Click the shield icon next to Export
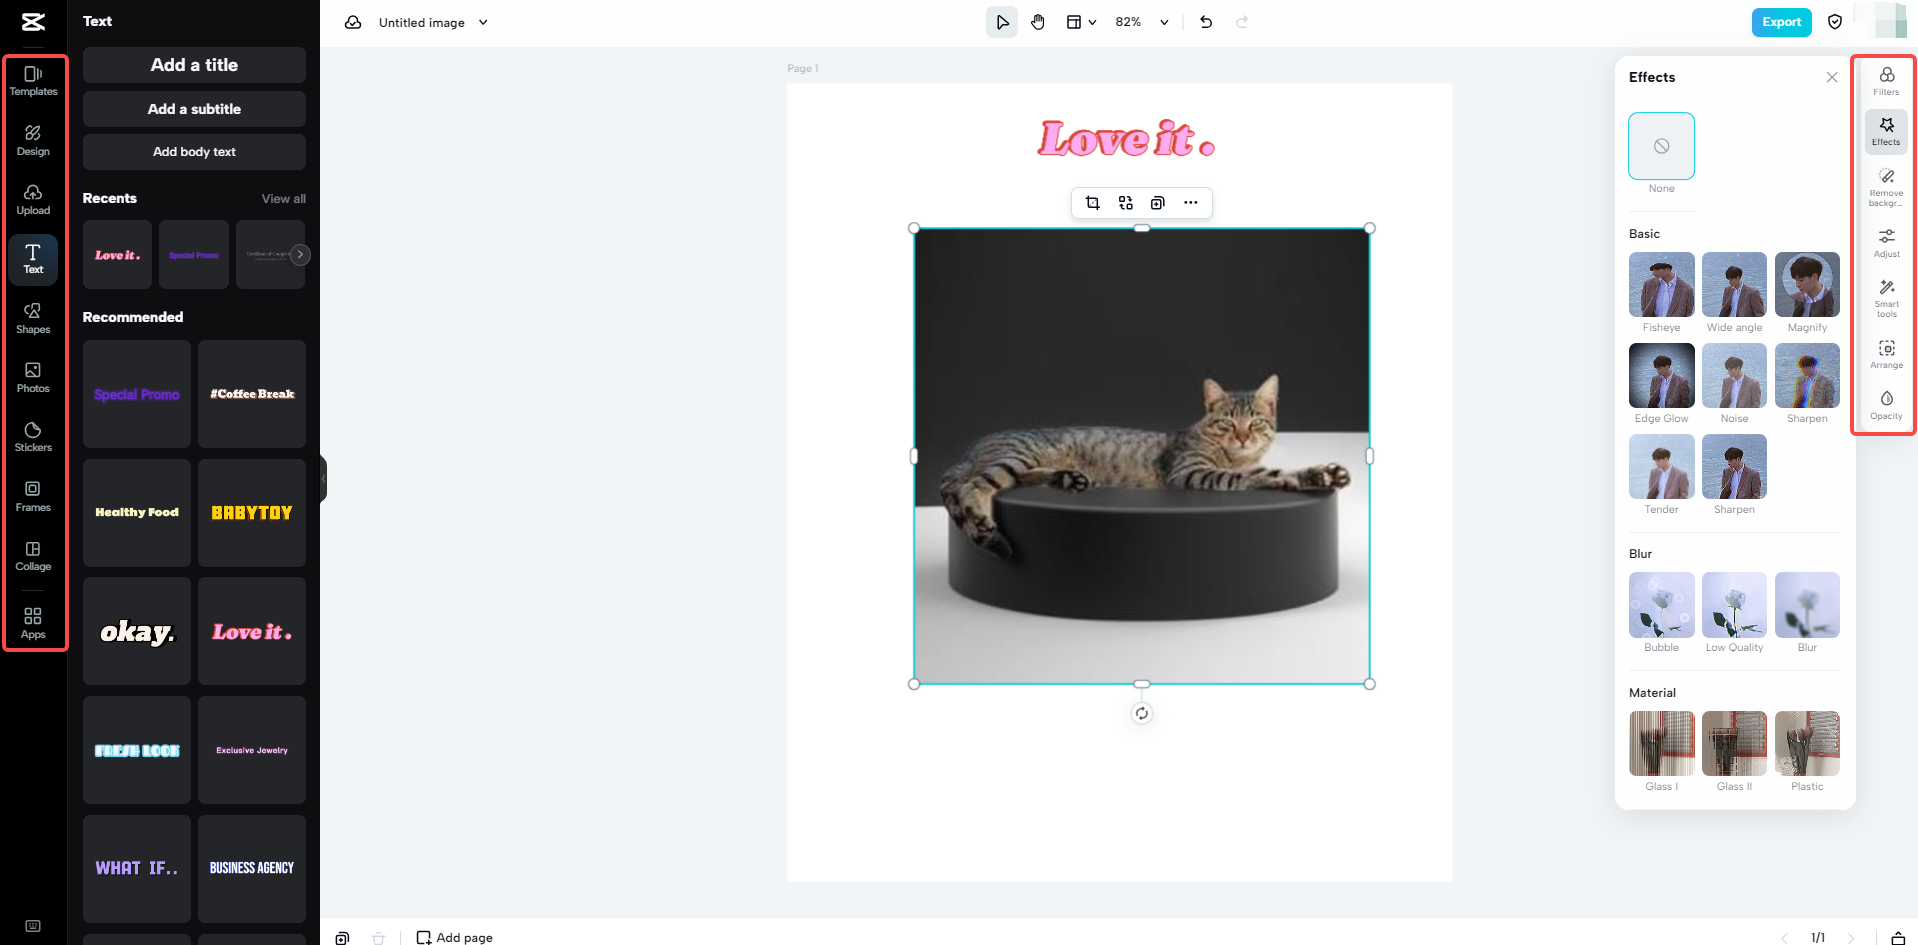The width and height of the screenshot is (1918, 945). click(1835, 22)
